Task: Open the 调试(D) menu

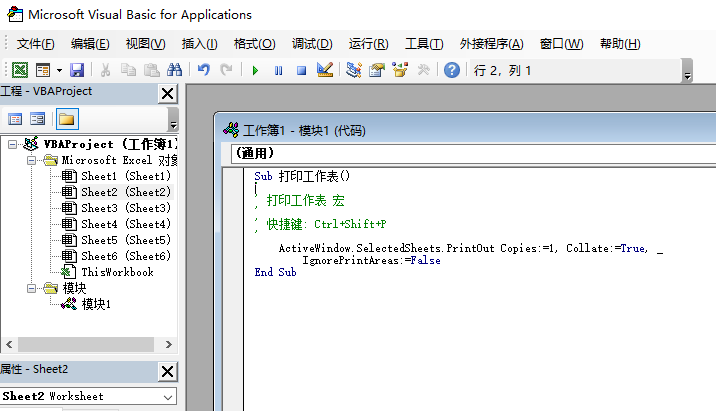Action: tap(312, 44)
